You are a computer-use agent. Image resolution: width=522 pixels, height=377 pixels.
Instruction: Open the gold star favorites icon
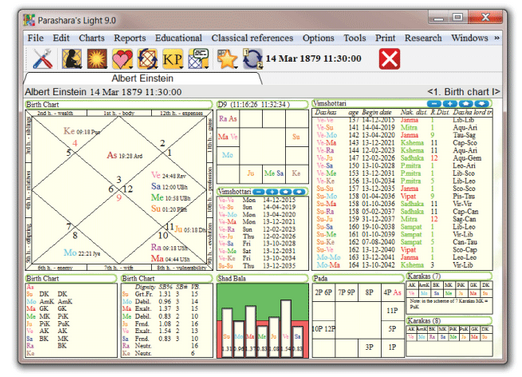click(x=227, y=59)
